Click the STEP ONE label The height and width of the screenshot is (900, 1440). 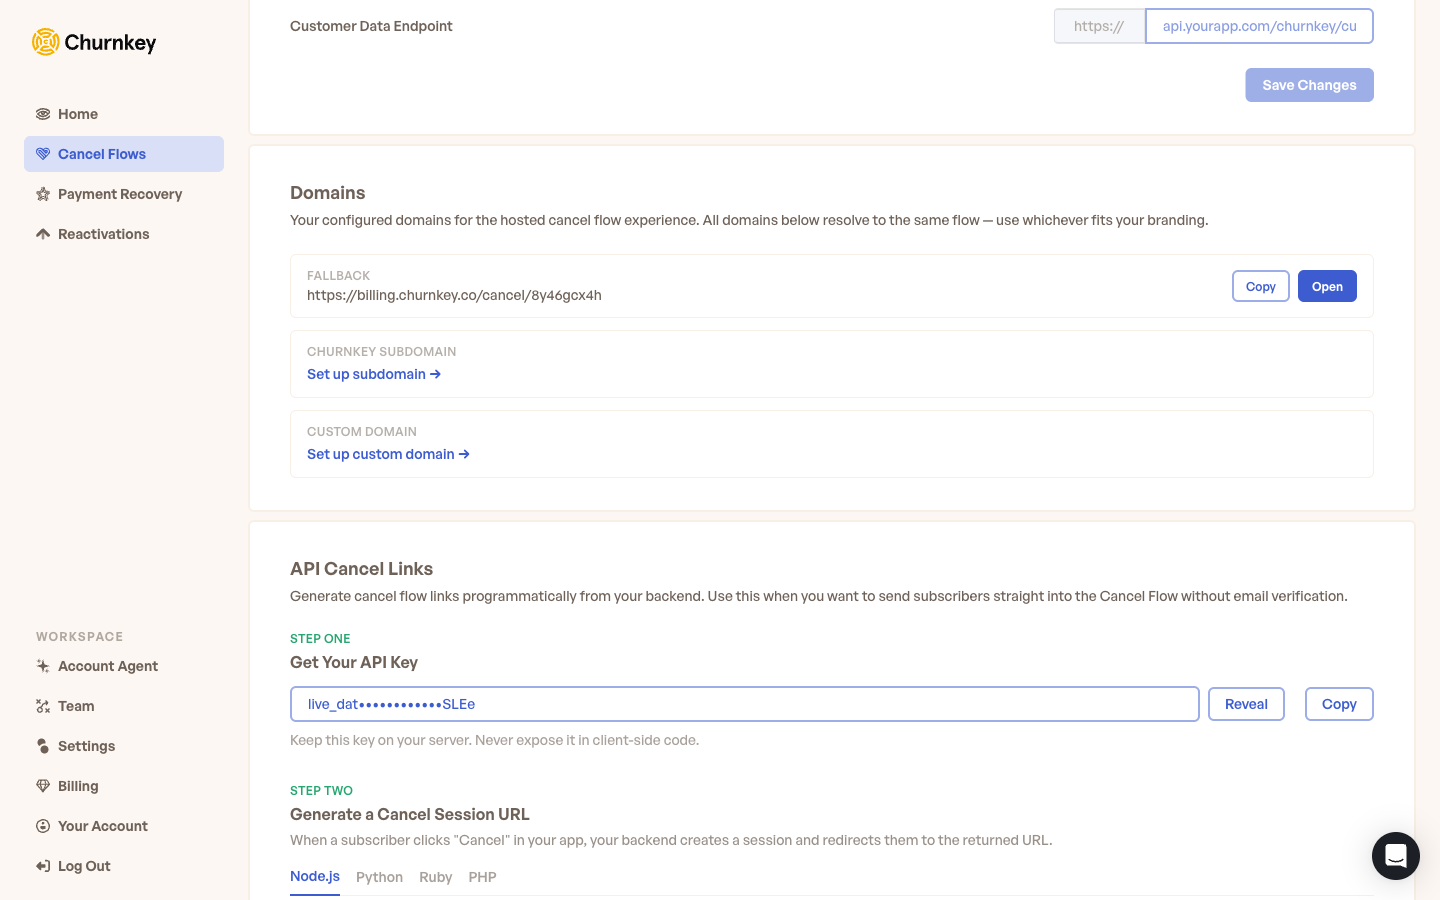(320, 638)
